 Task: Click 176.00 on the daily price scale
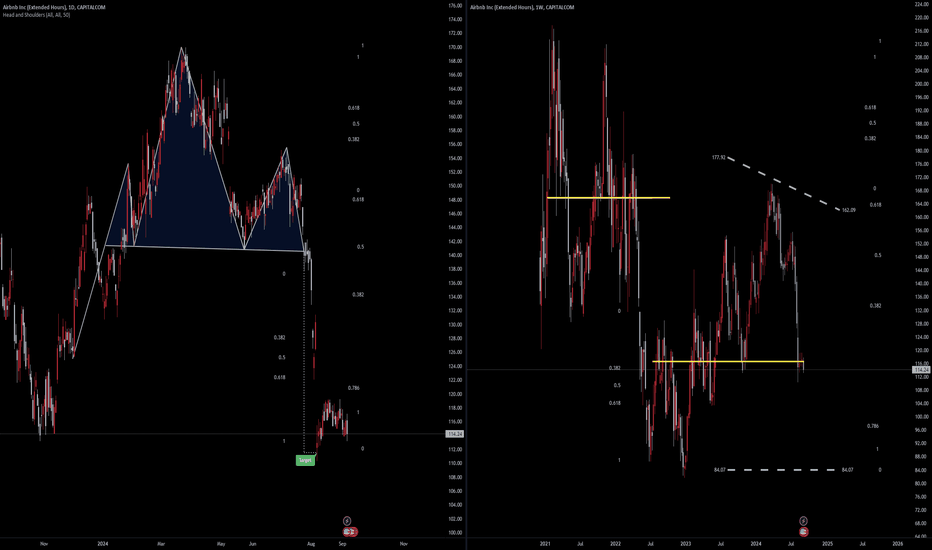point(455,5)
